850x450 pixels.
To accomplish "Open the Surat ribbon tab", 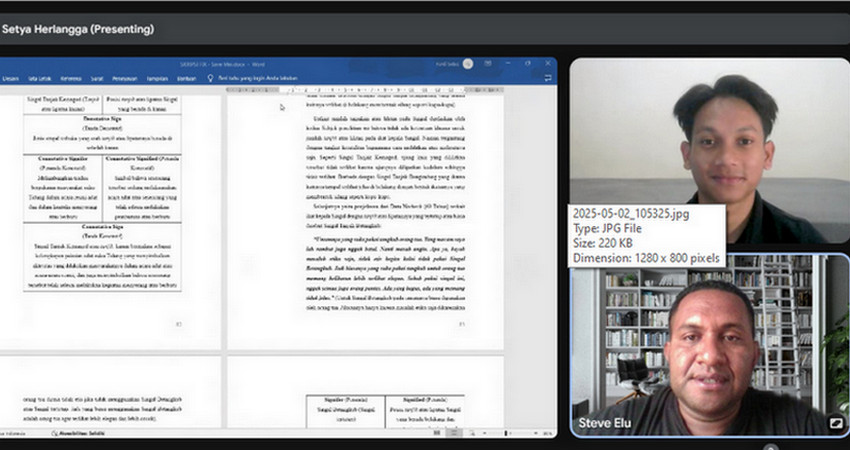I will [97, 79].
